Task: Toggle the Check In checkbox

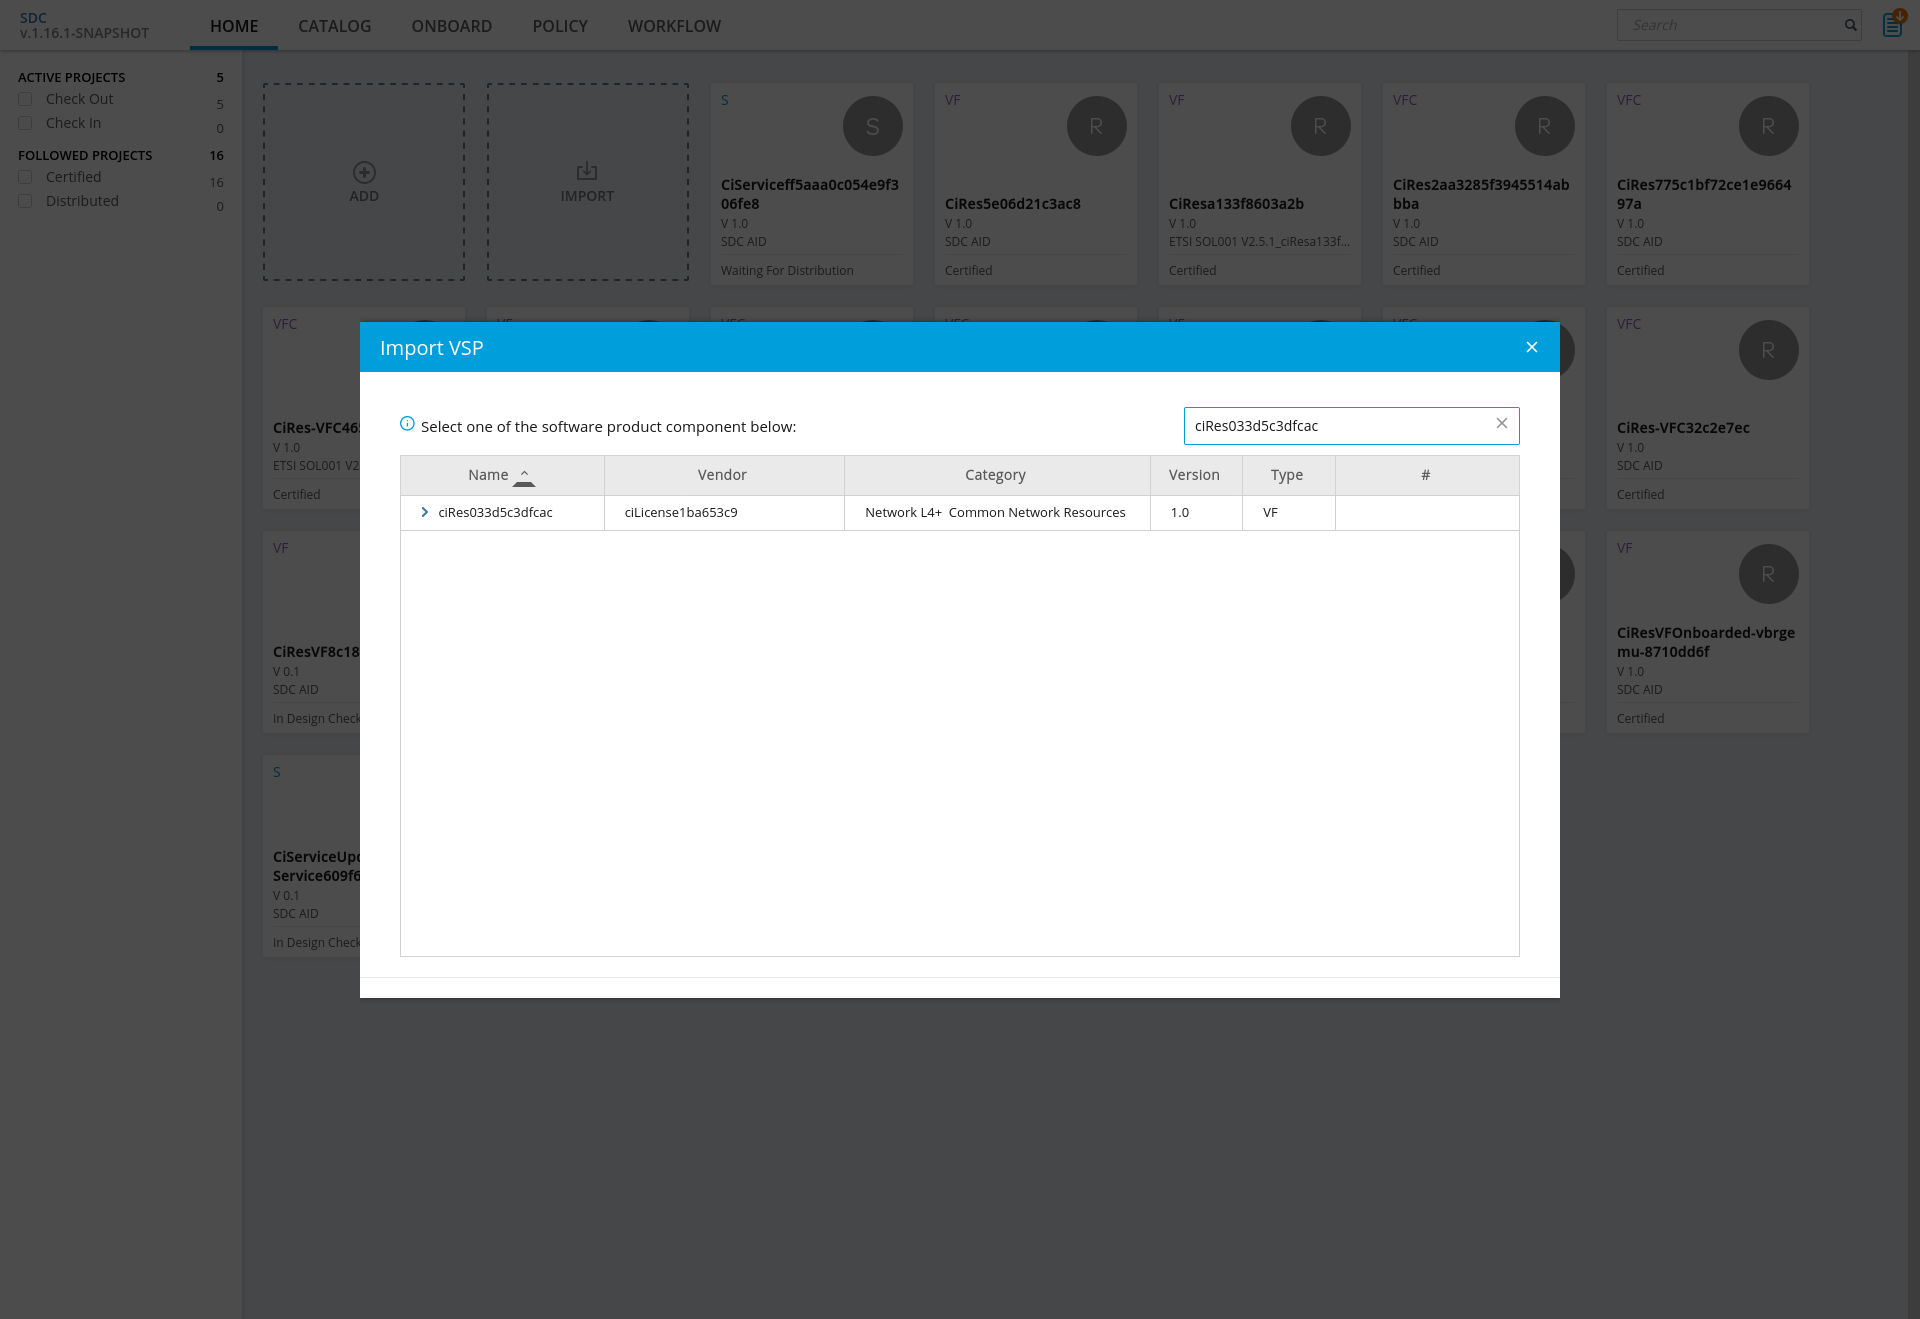Action: point(26,123)
